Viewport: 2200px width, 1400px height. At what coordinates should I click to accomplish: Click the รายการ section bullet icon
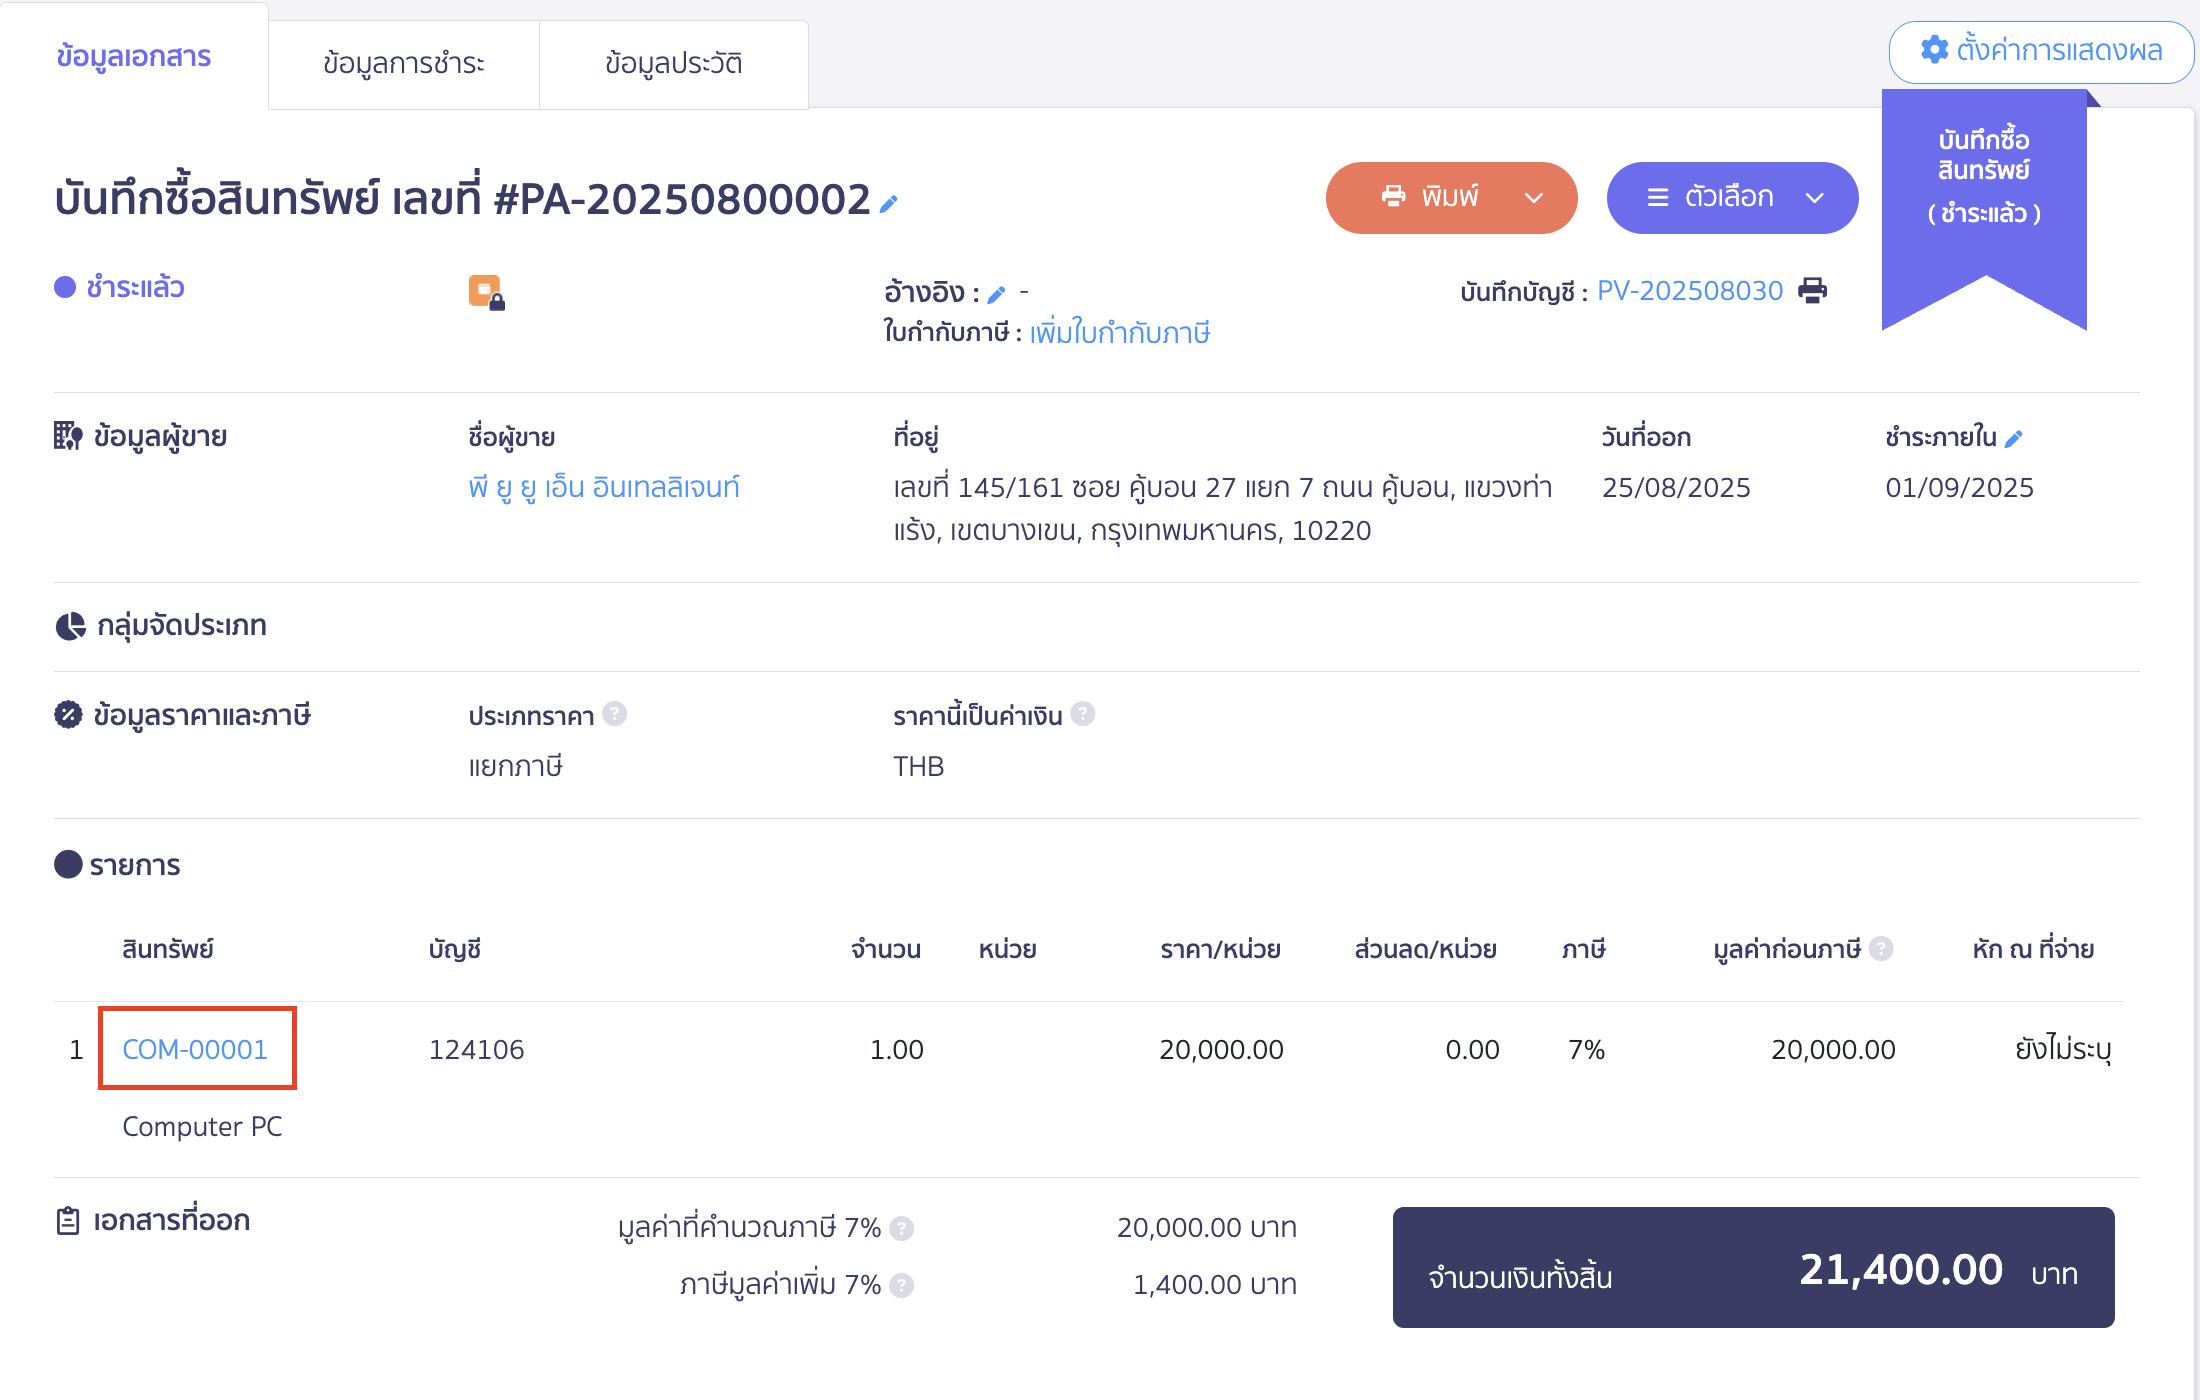coord(68,865)
